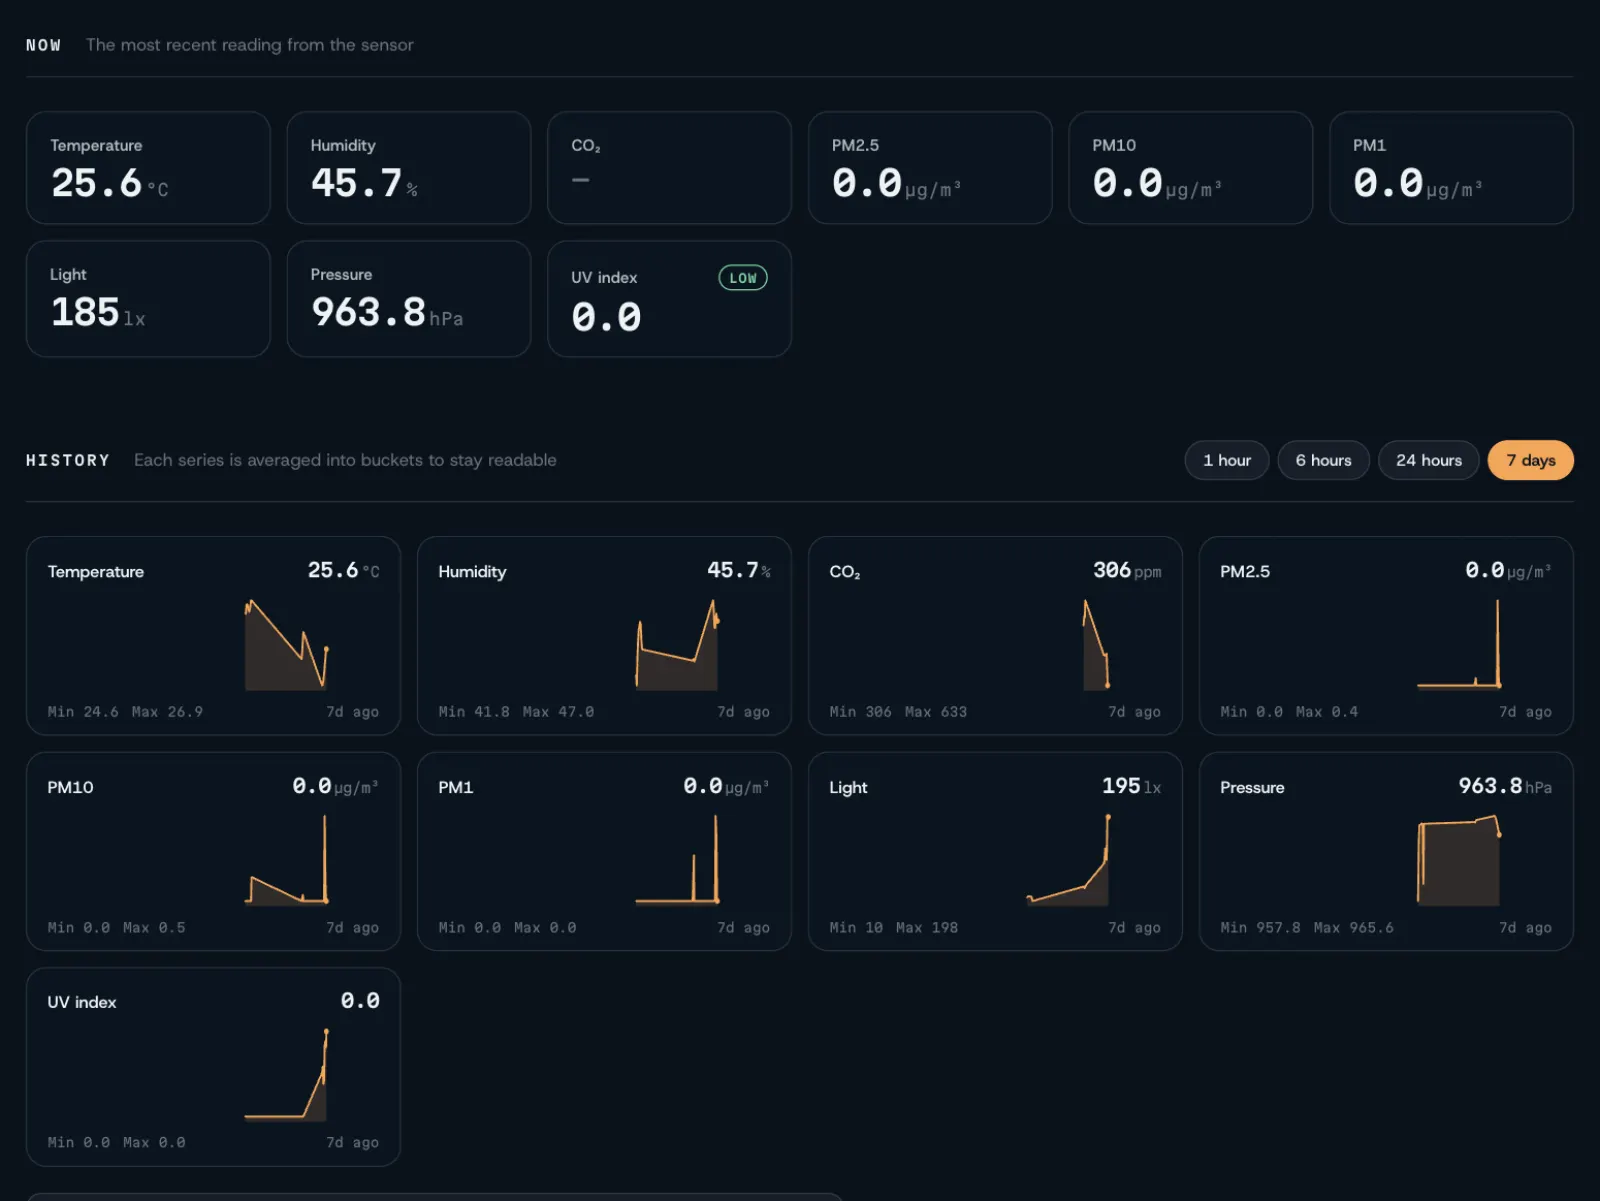Click the 195 lx value in Light history
Viewport: 1600px width, 1201px height.
point(1131,786)
